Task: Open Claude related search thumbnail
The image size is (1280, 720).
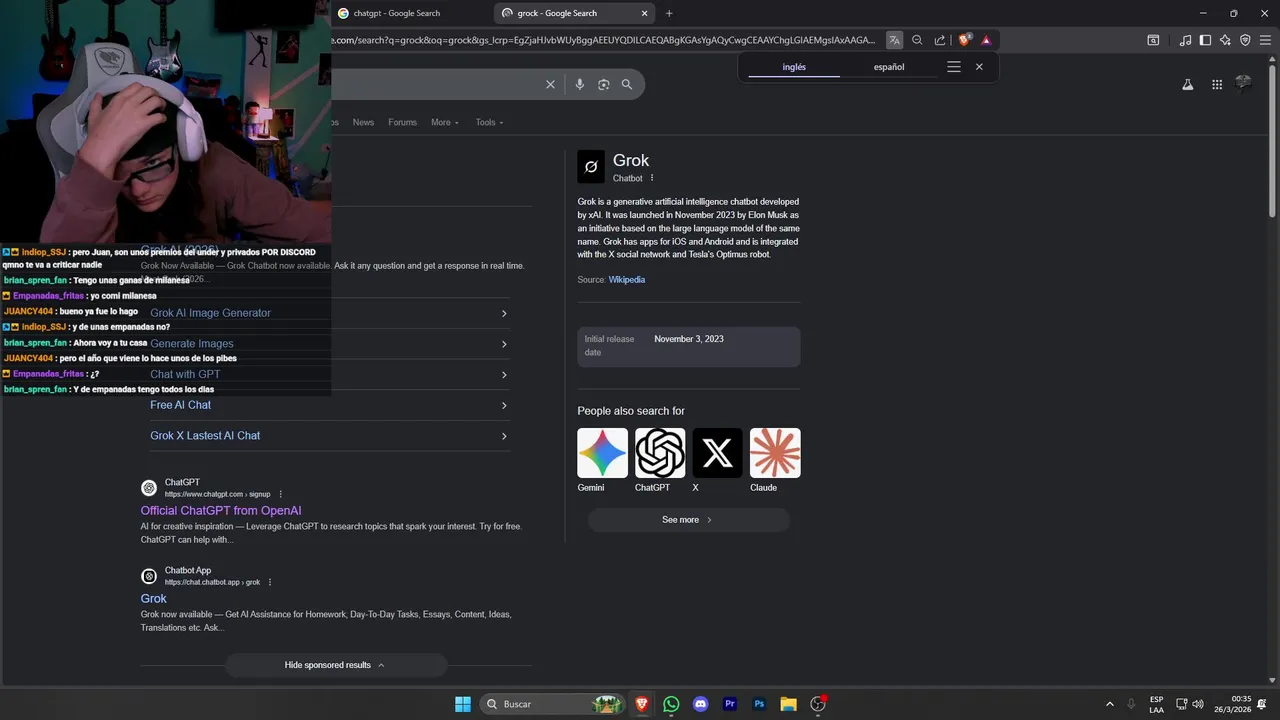Action: pyautogui.click(x=775, y=453)
